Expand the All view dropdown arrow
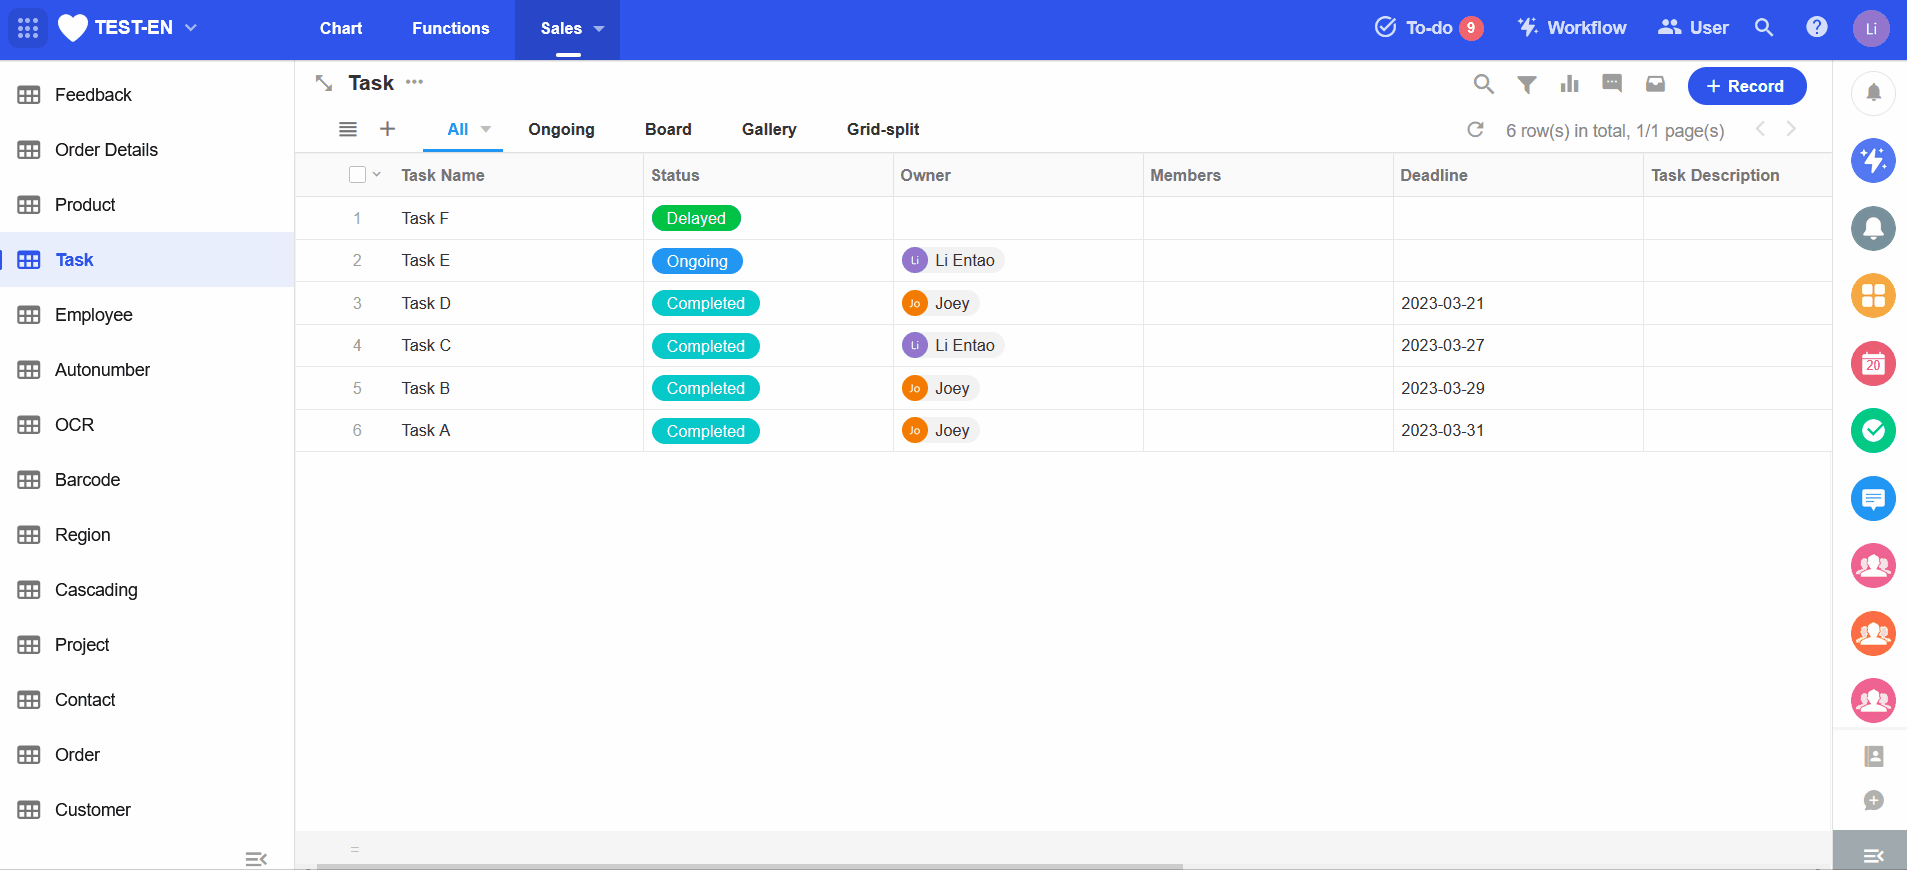Screen dimensions: 1907x870 tap(486, 130)
